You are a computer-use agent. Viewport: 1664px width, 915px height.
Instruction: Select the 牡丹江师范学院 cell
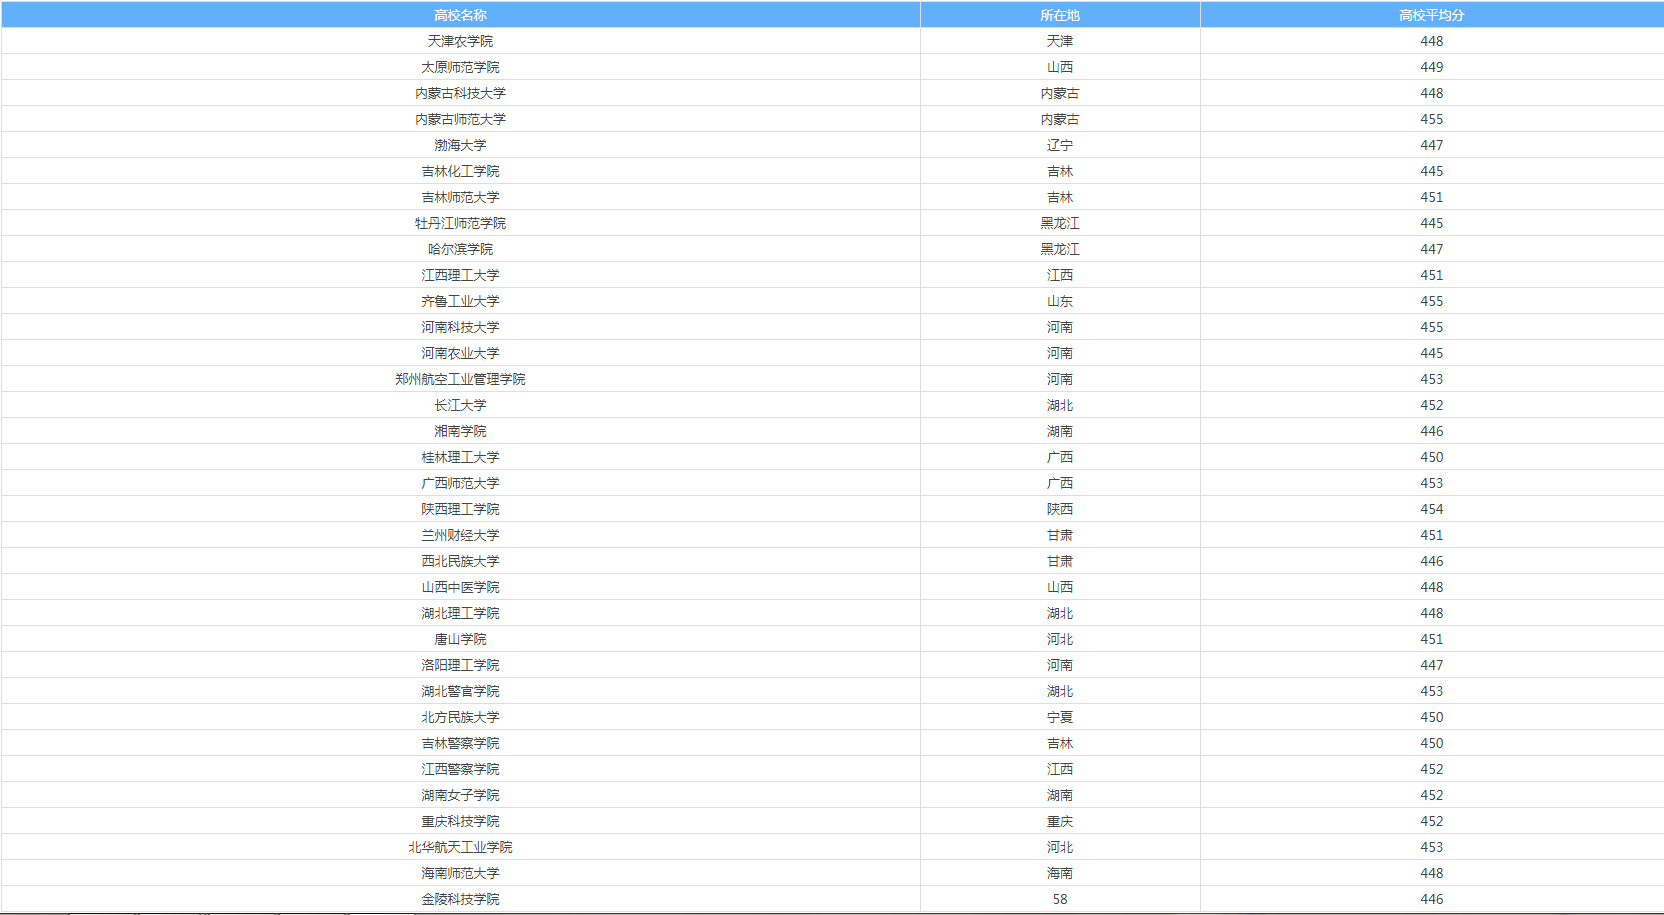point(460,223)
